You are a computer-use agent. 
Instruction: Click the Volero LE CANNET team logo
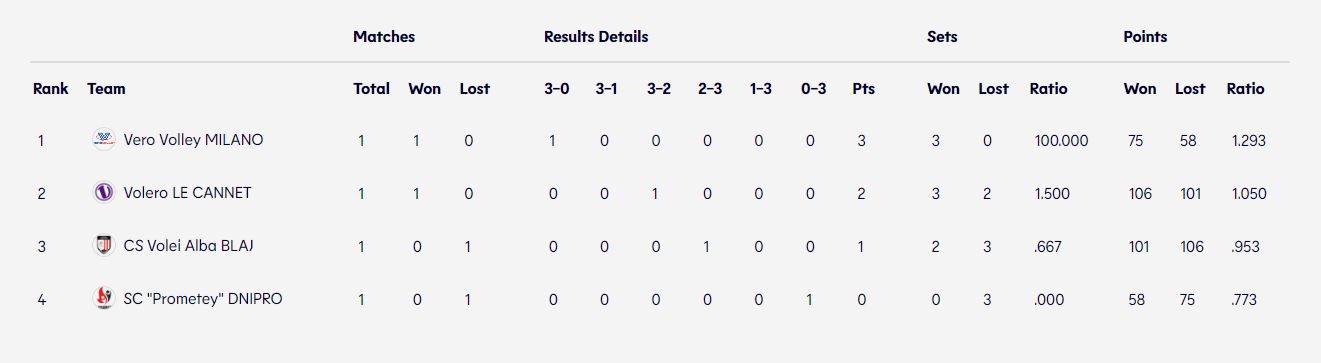(x=103, y=193)
